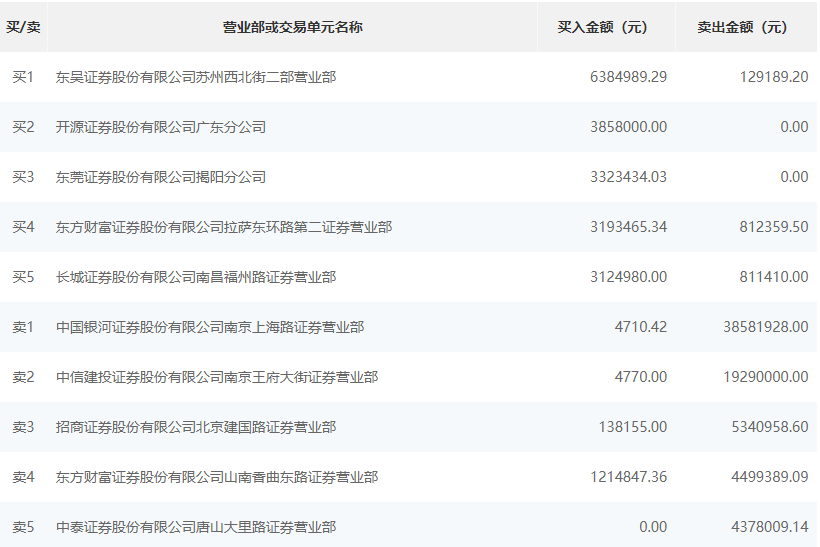Select the 卖4 row label

coord(23,477)
